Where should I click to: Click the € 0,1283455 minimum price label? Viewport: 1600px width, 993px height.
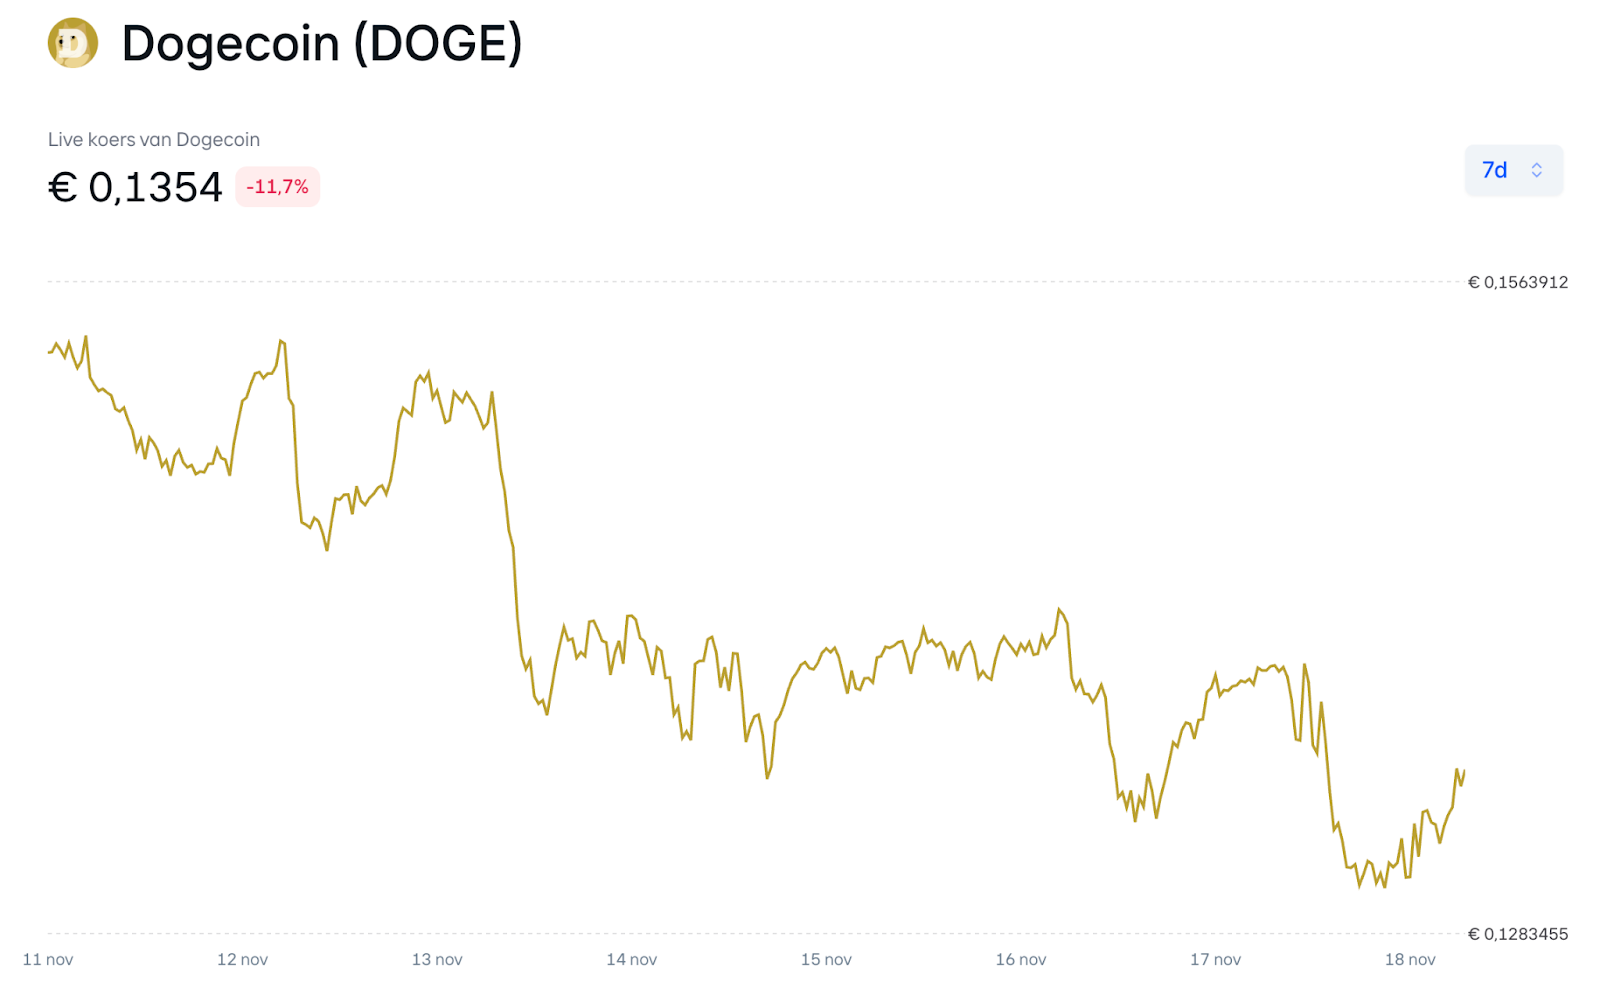(x=1517, y=934)
